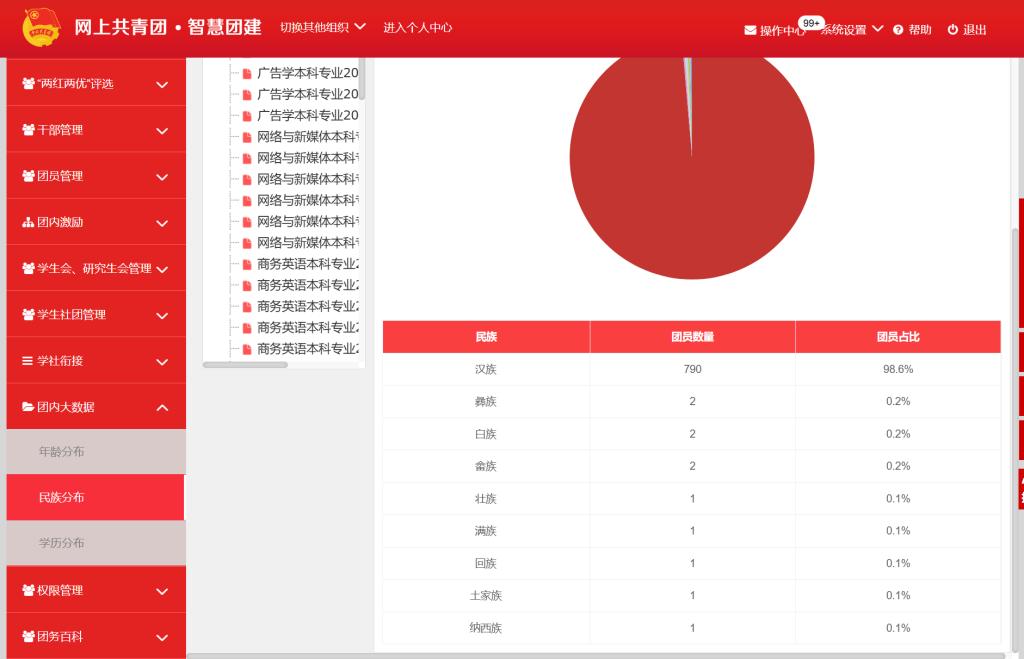This screenshot has width=1024, height=659.
Task: Click the open folder icon beside 团内大数据
Action: coord(28,407)
